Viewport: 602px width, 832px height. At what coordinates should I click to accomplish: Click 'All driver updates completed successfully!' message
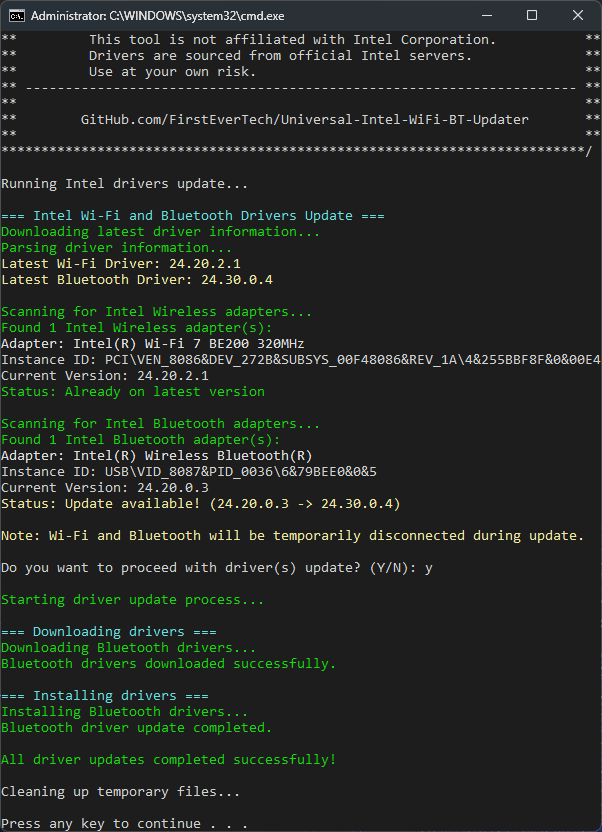[x=169, y=760]
